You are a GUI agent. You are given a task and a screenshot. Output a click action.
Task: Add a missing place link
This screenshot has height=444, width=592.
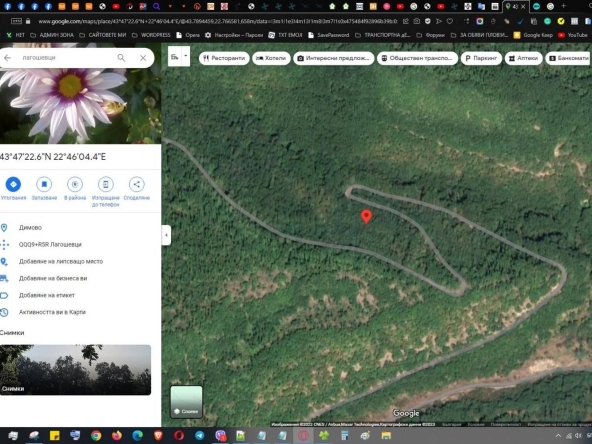coord(61,261)
